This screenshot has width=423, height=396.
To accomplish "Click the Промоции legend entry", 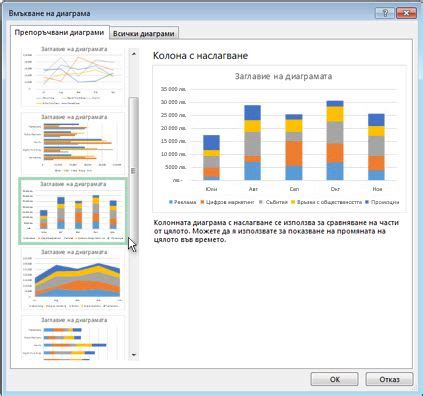I will [382, 202].
